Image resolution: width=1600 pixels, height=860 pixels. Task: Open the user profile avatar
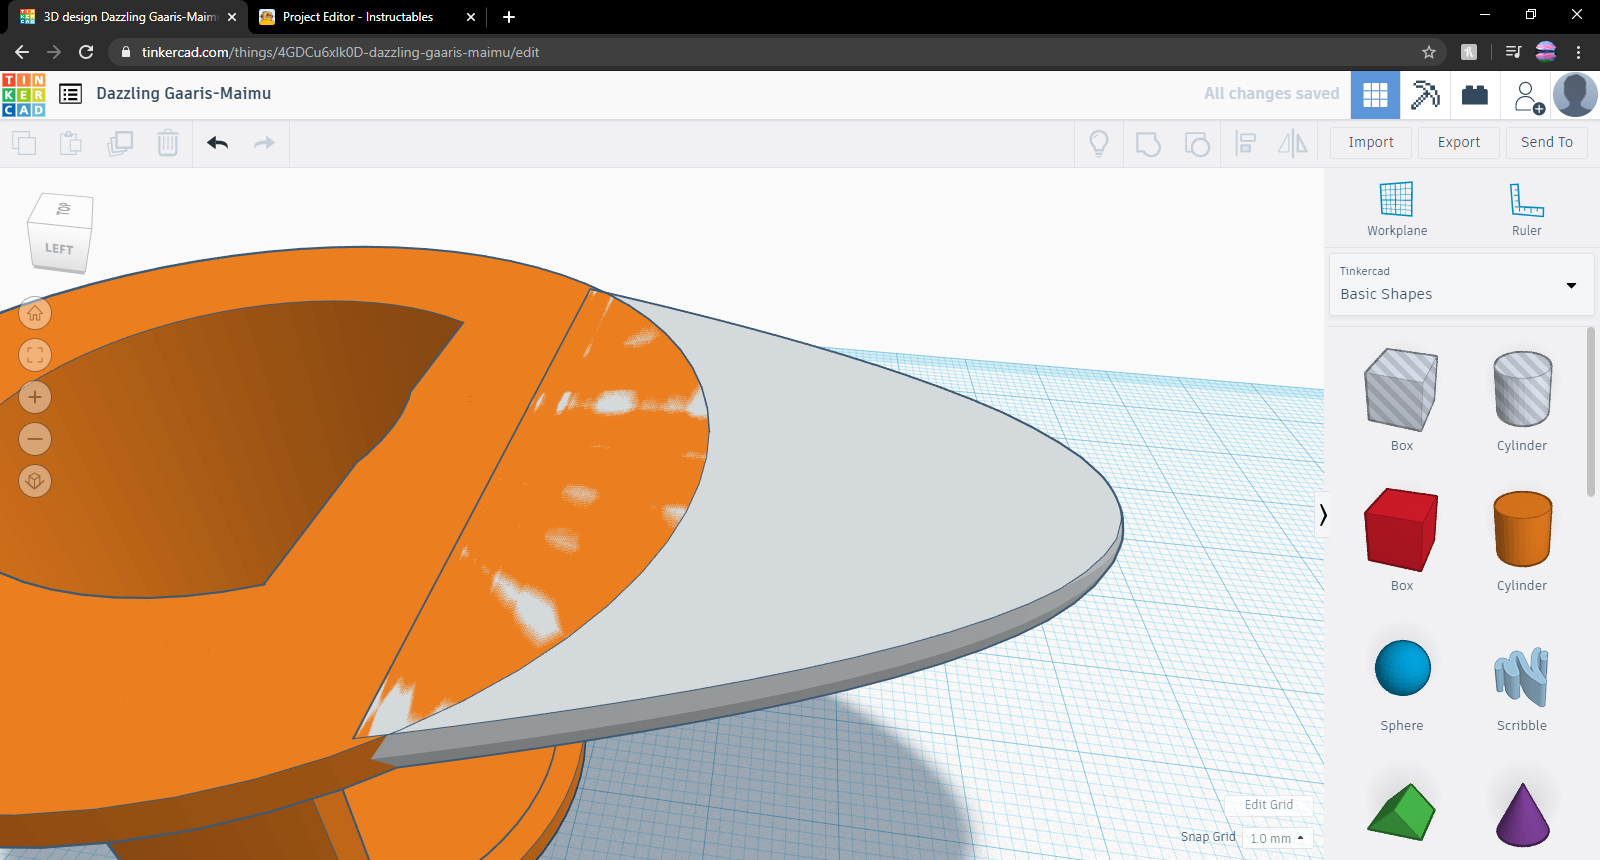point(1575,95)
